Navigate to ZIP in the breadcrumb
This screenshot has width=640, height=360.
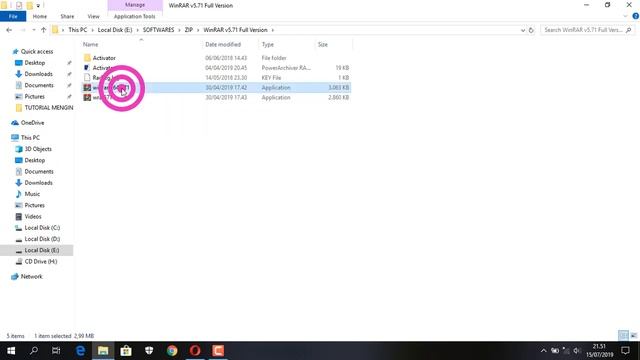coord(189,30)
